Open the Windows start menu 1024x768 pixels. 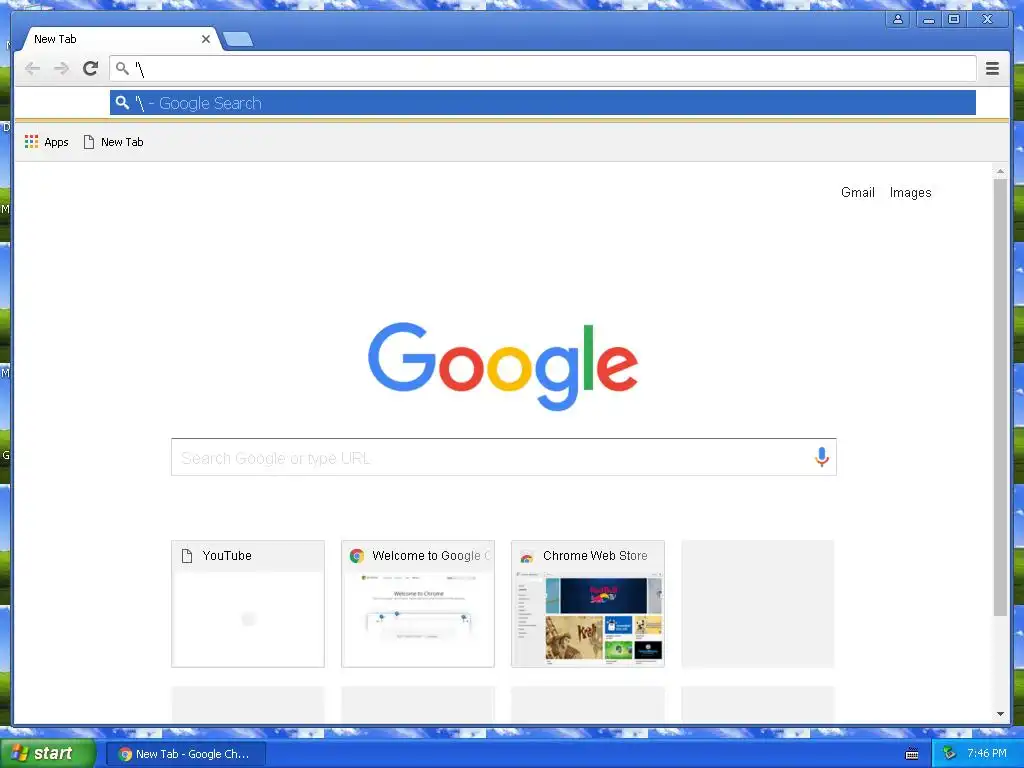[47, 754]
